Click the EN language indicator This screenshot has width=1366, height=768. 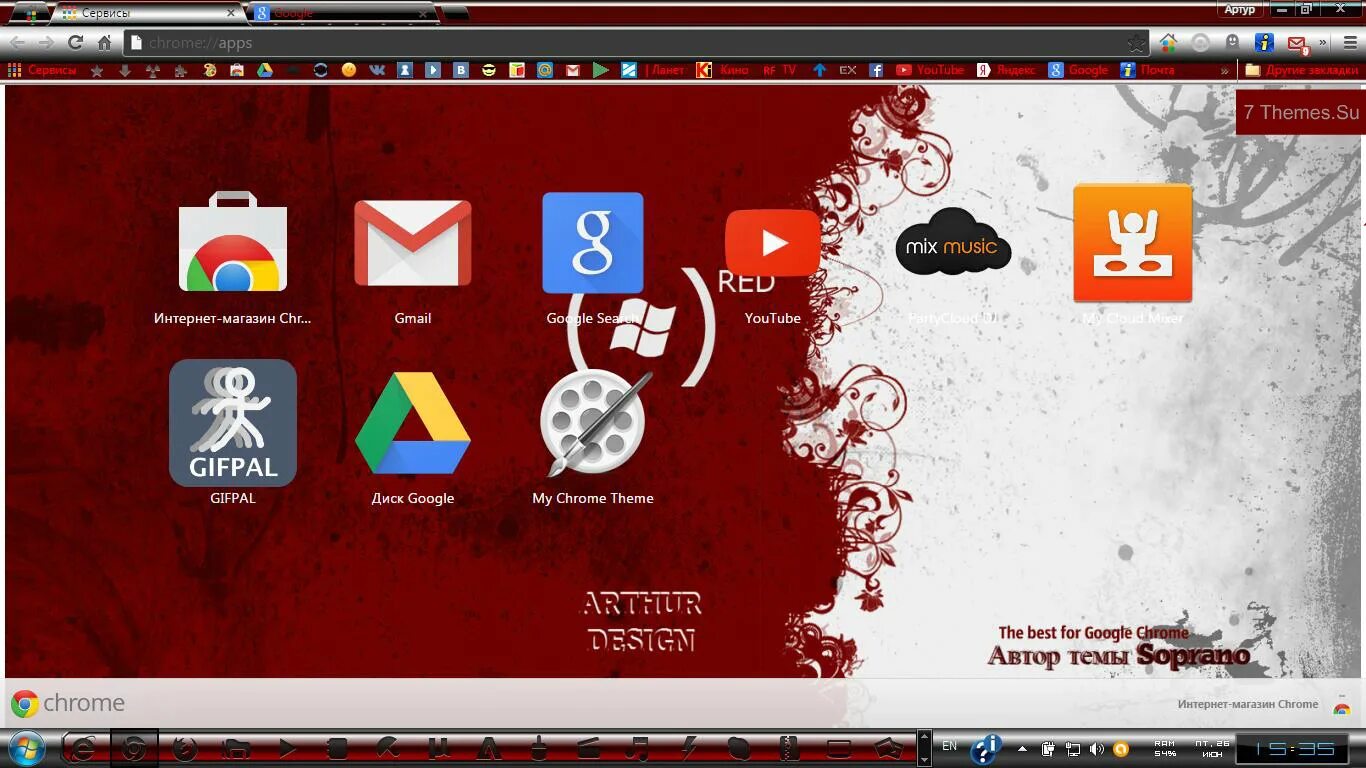click(x=949, y=746)
